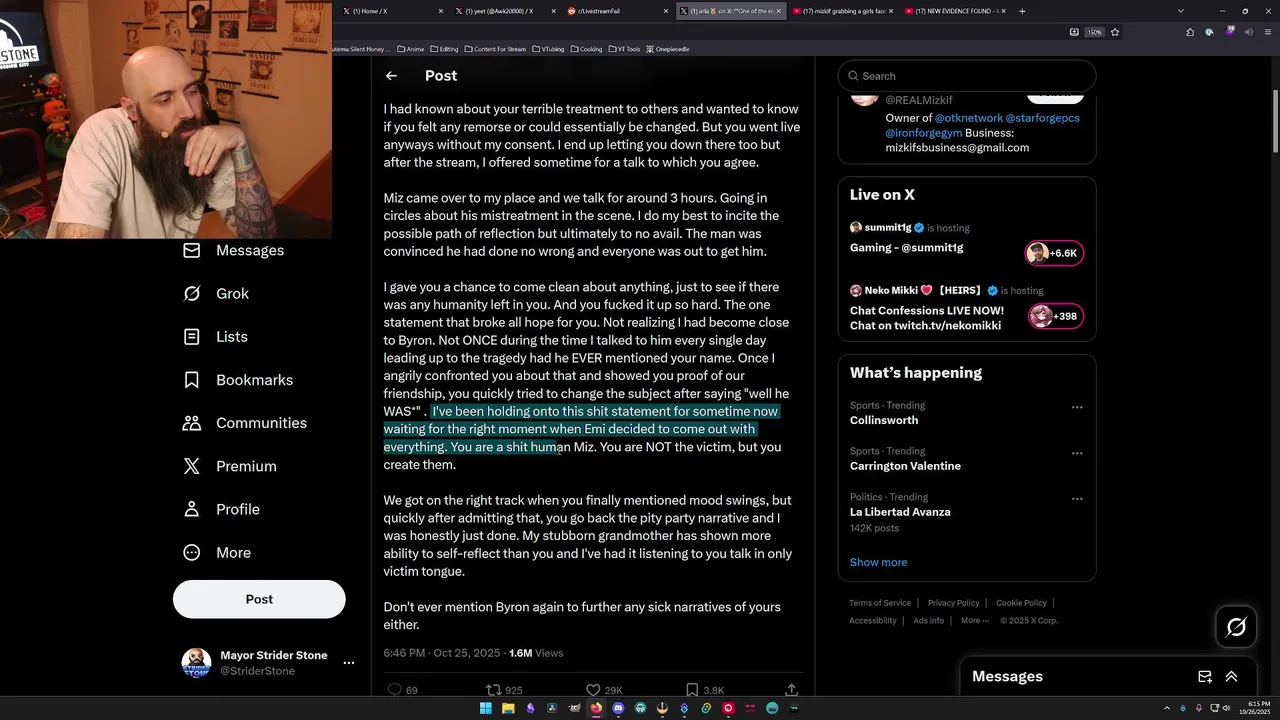Image resolution: width=1280 pixels, height=720 pixels.
Task: Switch to the Home / X browser tab
Action: coord(391,11)
